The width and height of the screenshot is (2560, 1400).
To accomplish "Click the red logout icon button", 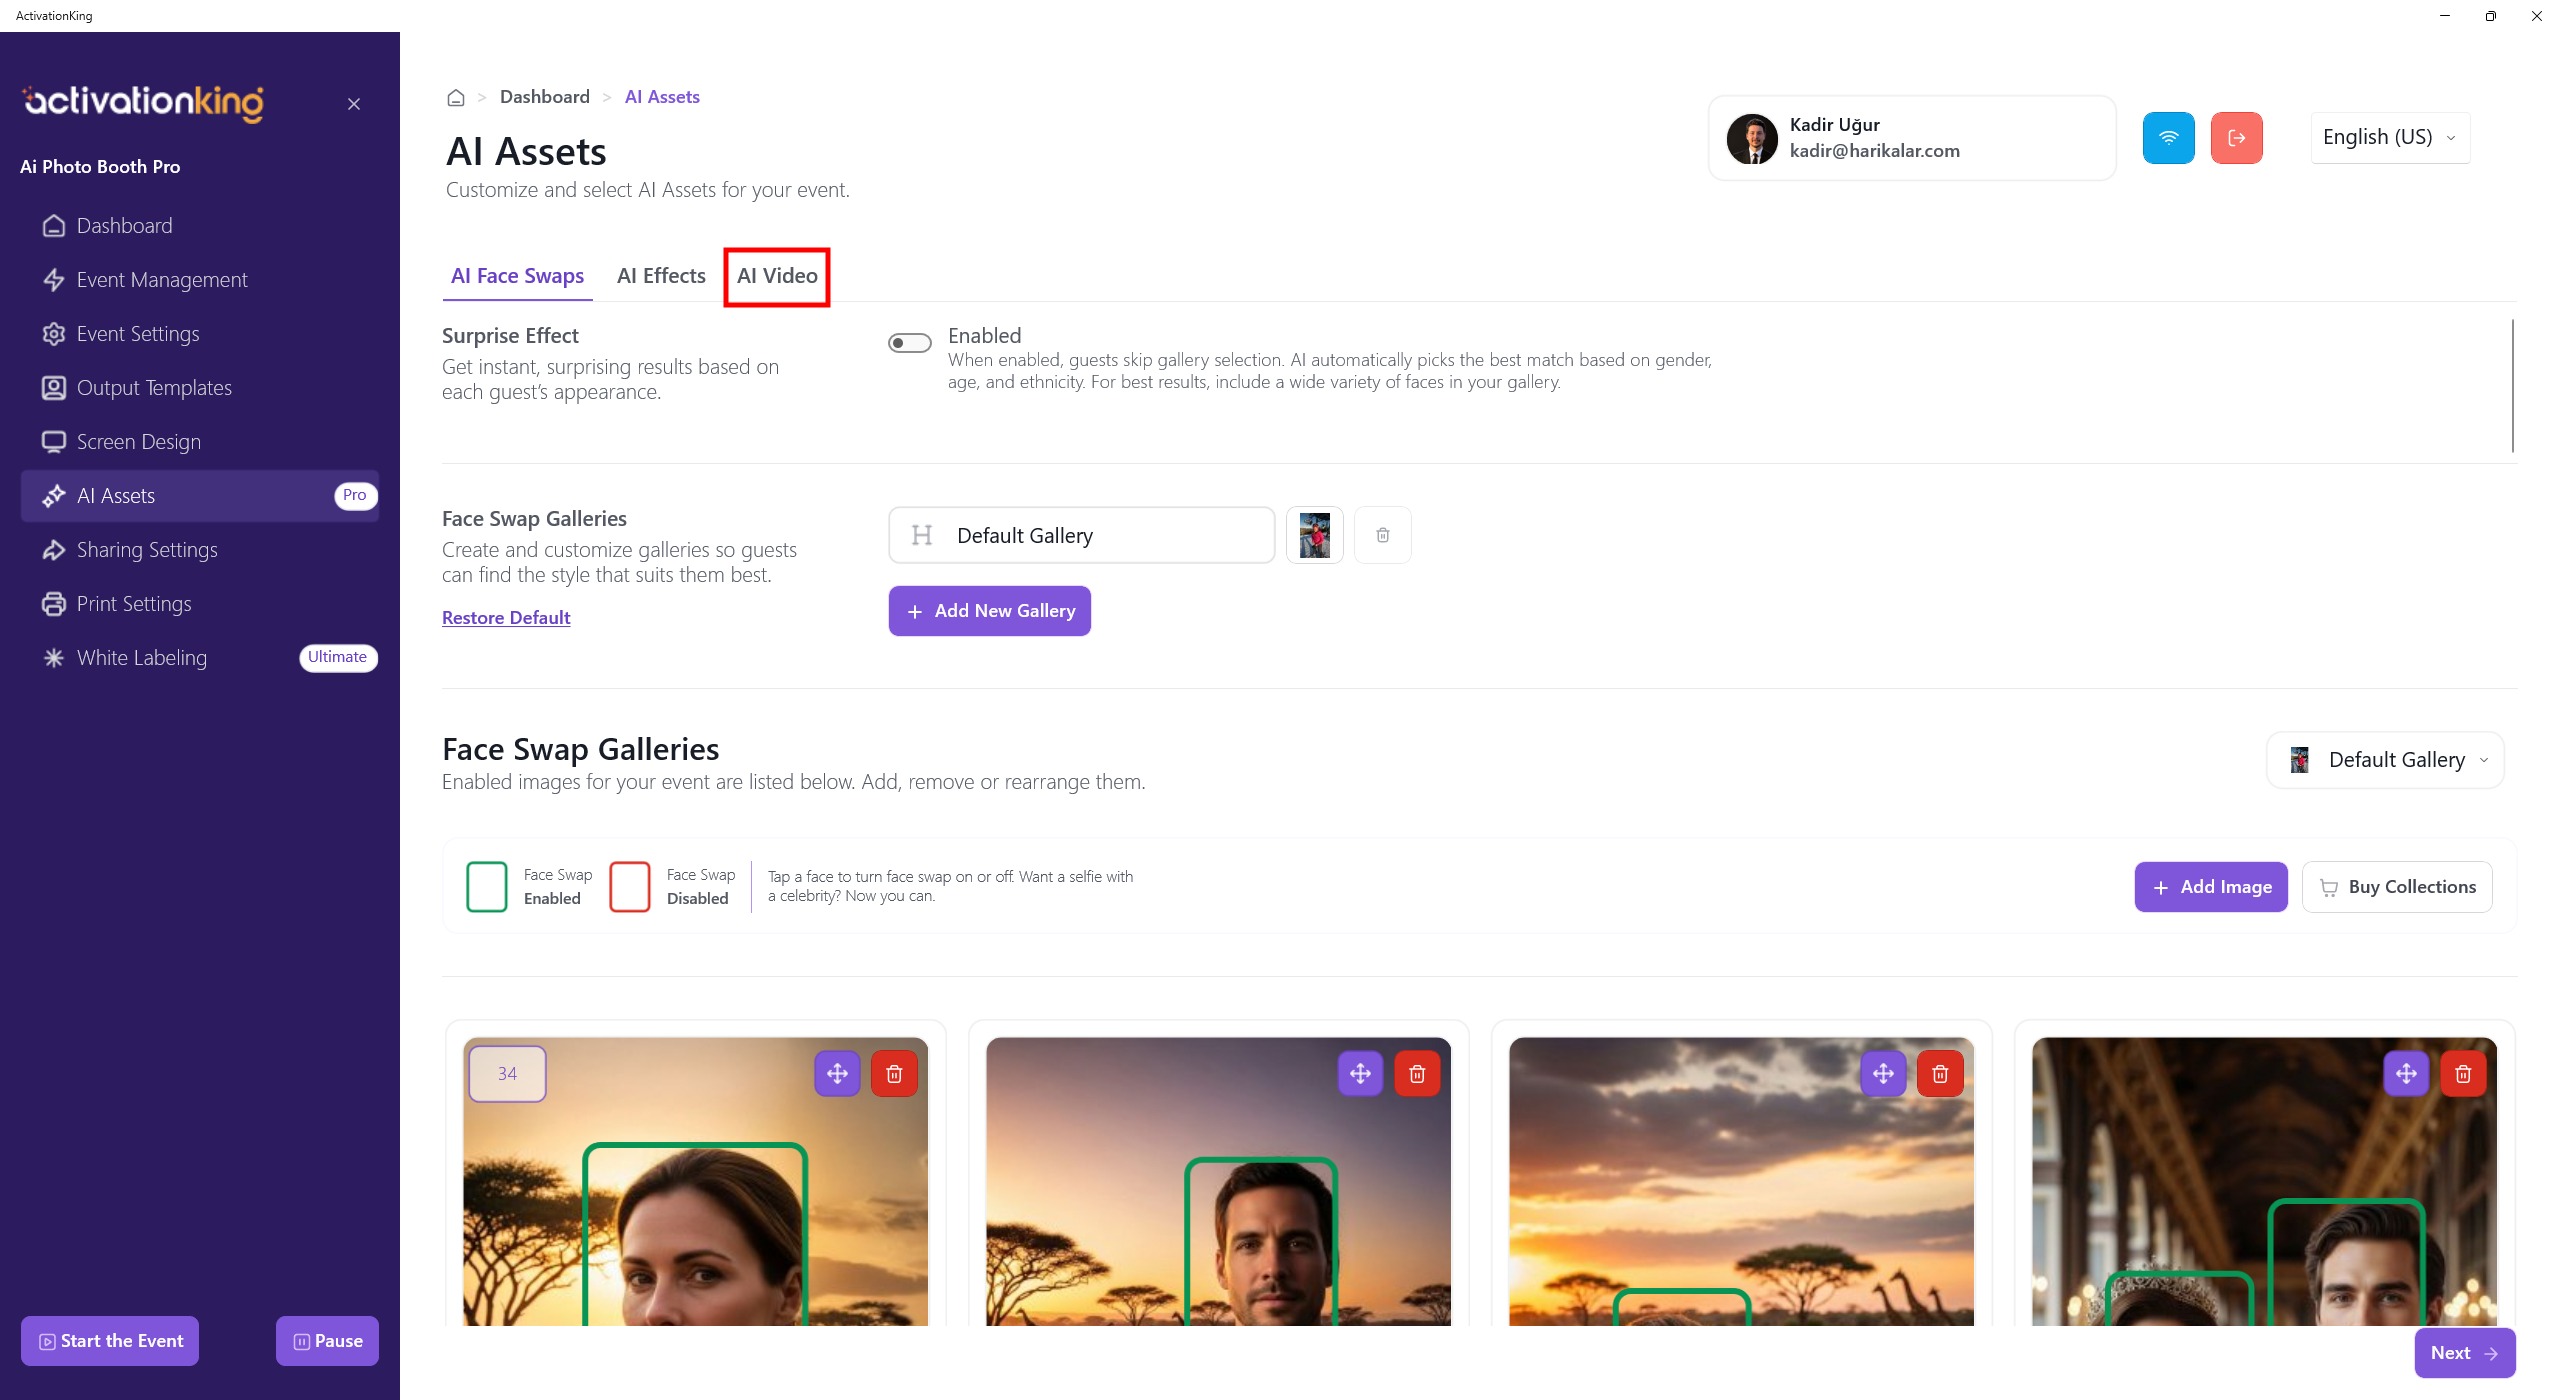I will pyautogui.click(x=2236, y=138).
